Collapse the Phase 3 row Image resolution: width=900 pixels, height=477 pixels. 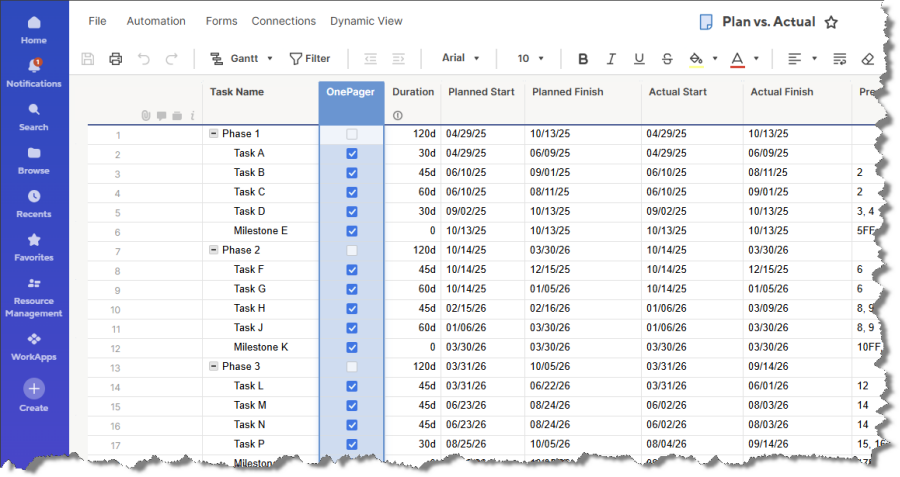coord(214,366)
